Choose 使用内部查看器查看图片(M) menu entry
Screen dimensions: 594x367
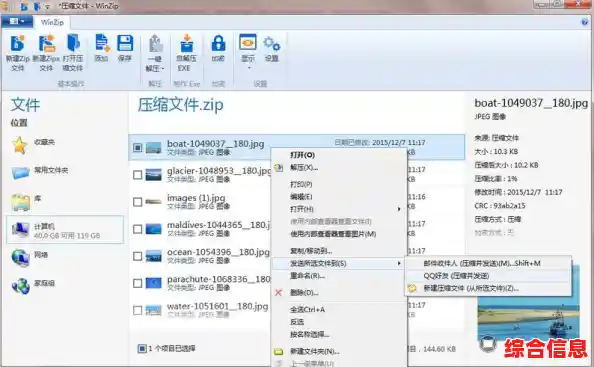tap(333, 234)
